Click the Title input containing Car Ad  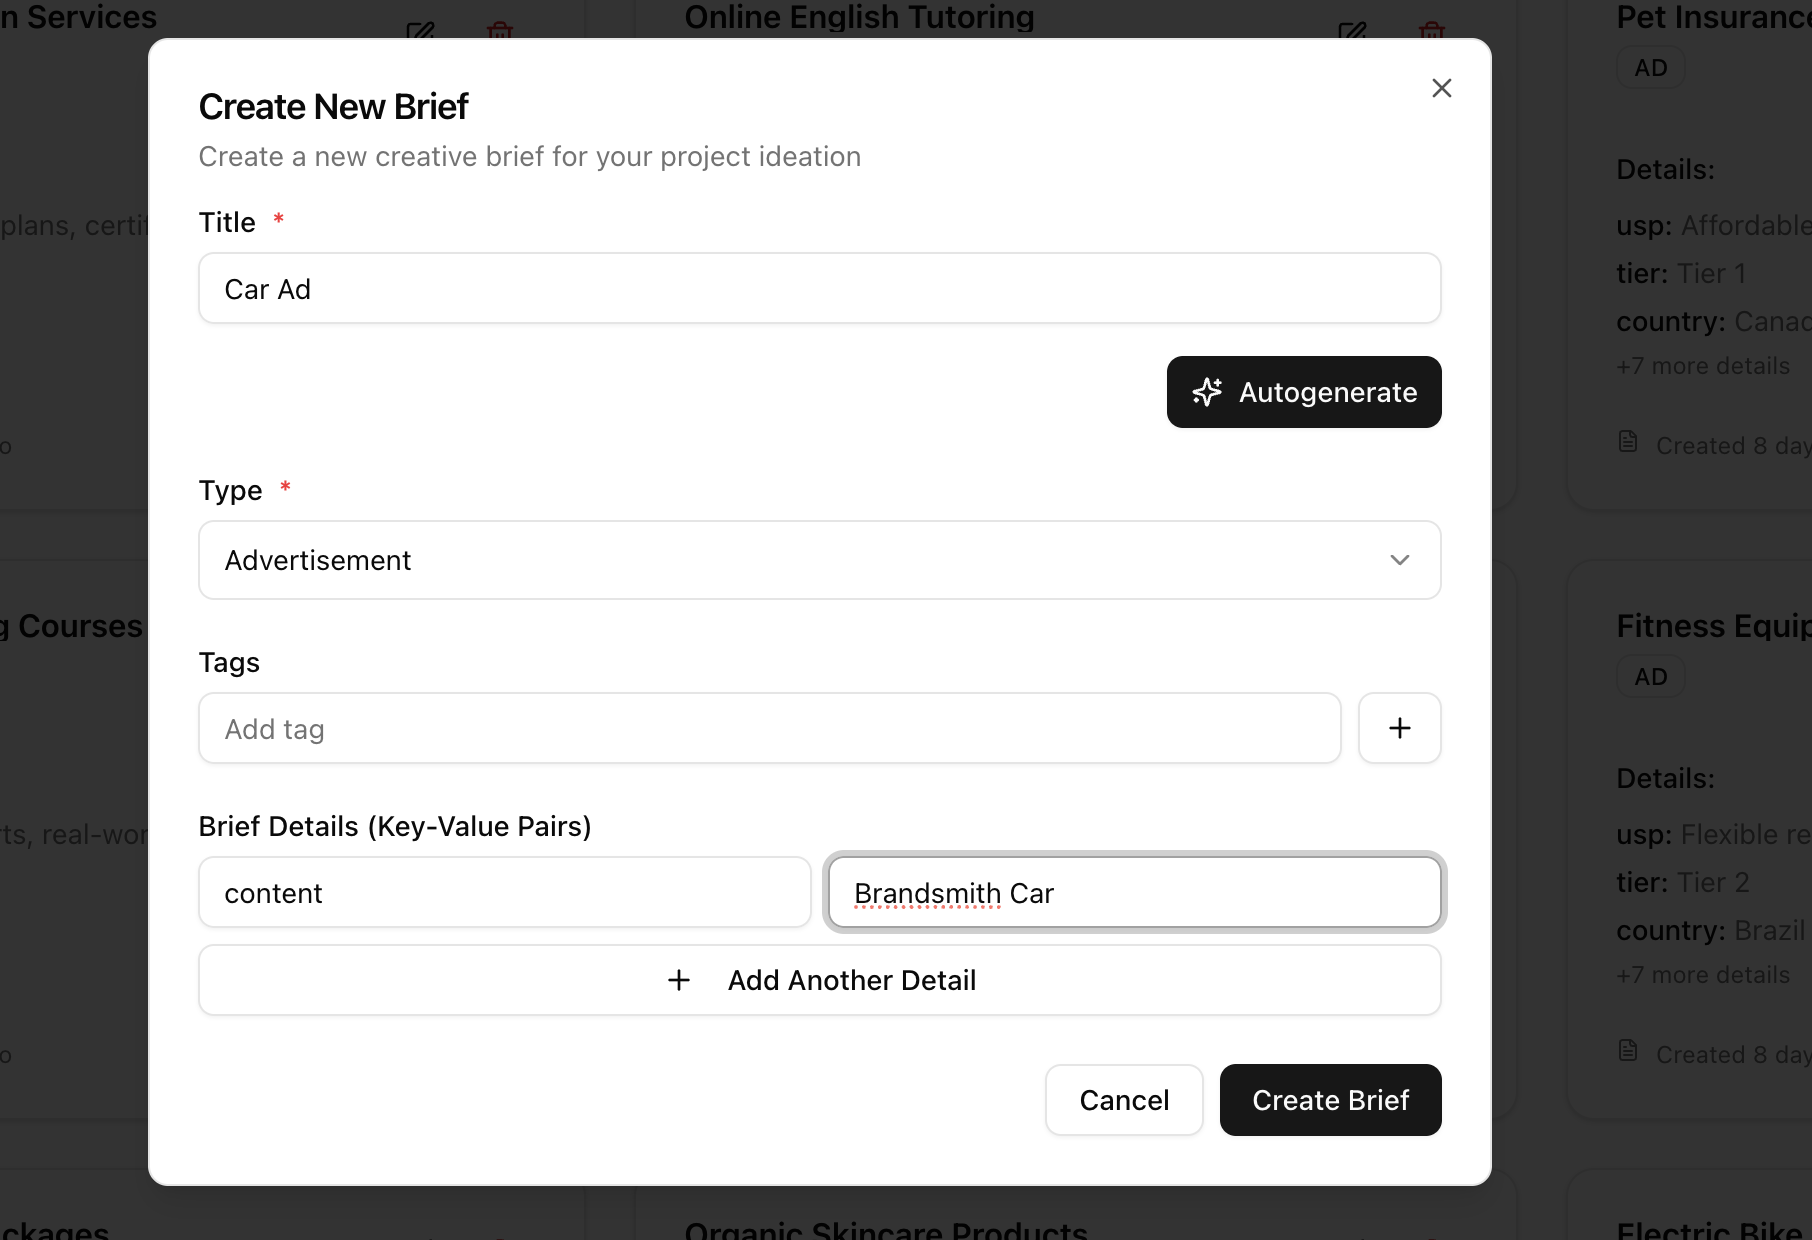[819, 288]
